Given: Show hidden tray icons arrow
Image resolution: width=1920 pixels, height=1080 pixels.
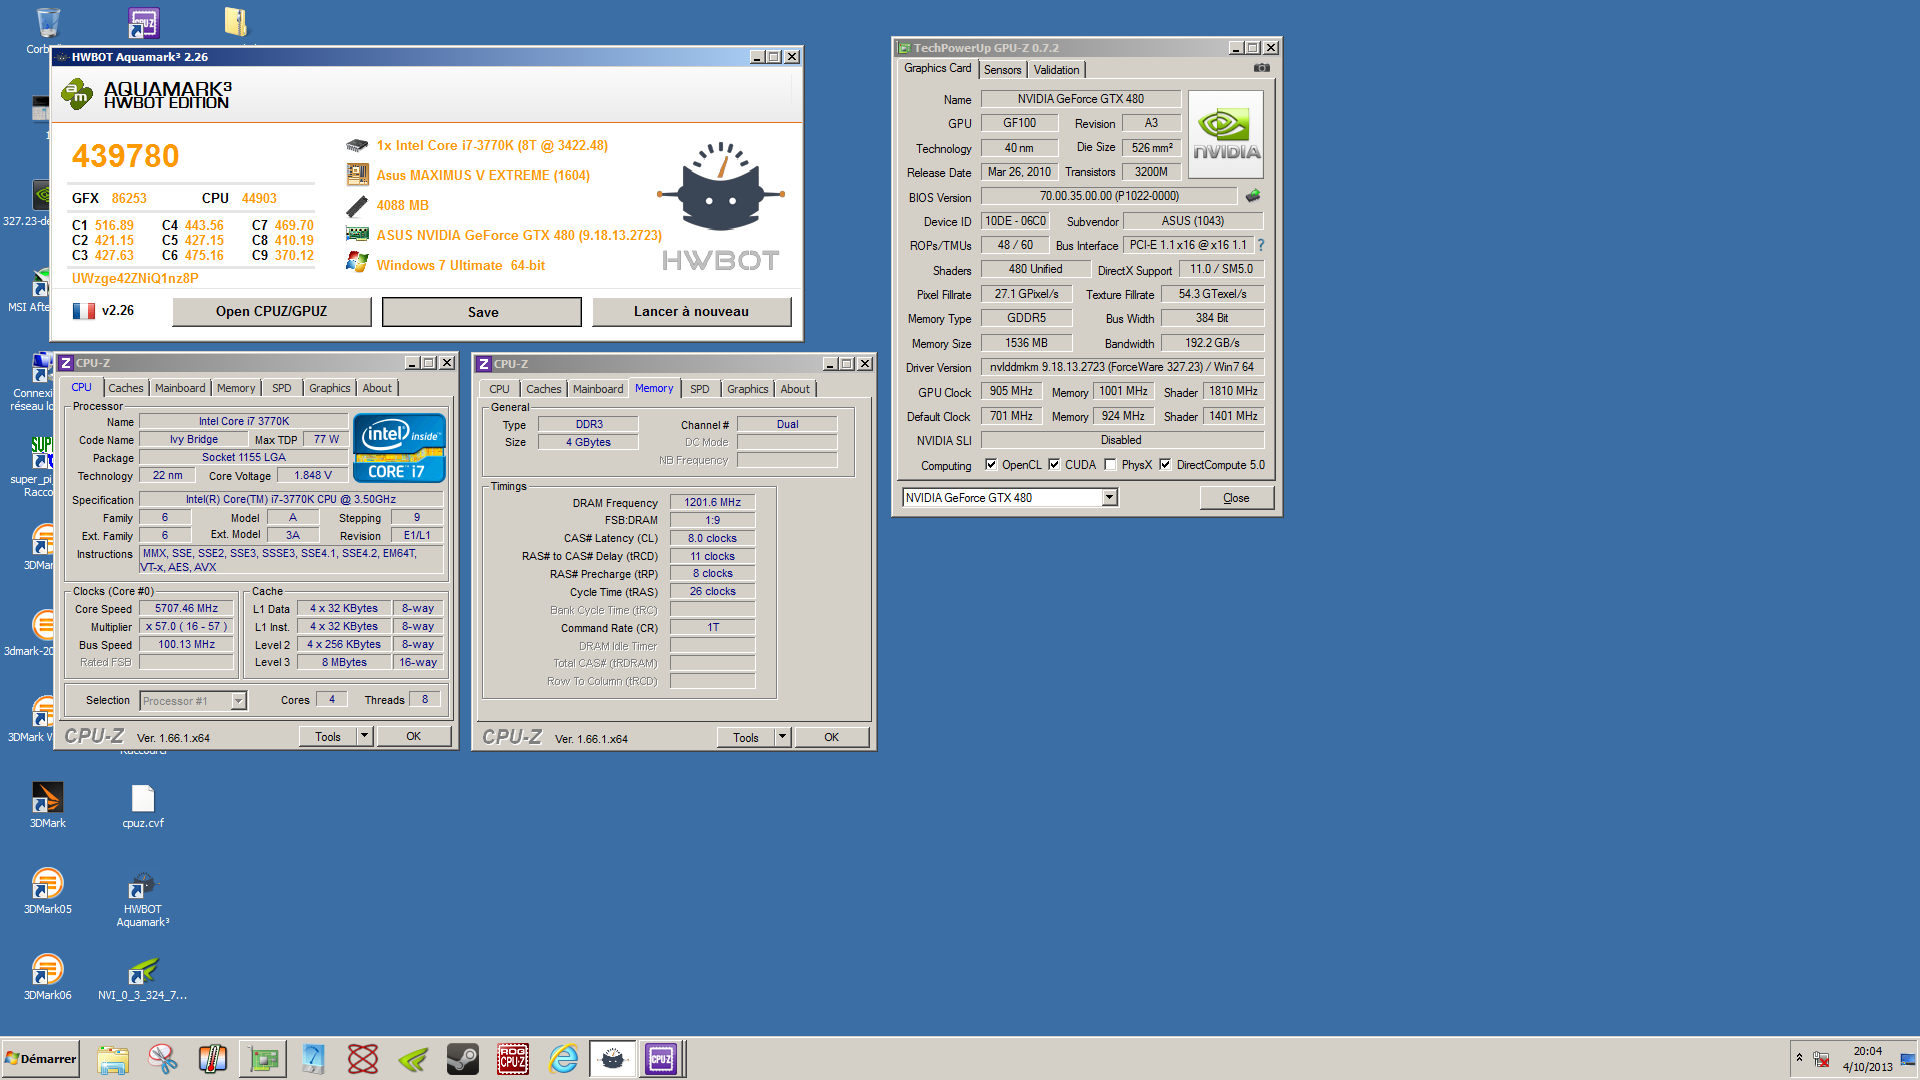Looking at the screenshot, I should pos(1799,1058).
